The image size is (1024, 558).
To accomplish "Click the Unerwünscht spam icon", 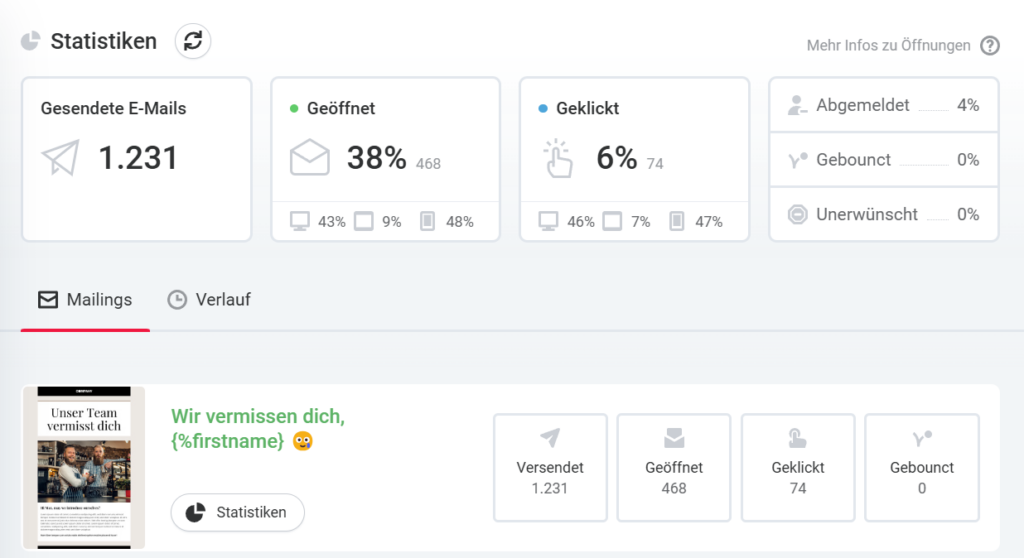I will [x=797, y=214].
